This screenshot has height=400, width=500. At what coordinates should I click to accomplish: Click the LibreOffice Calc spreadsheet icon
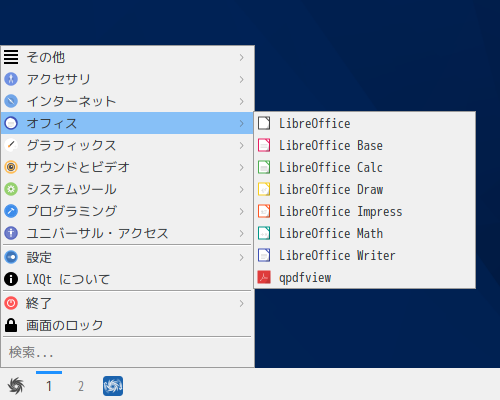[x=264, y=167]
